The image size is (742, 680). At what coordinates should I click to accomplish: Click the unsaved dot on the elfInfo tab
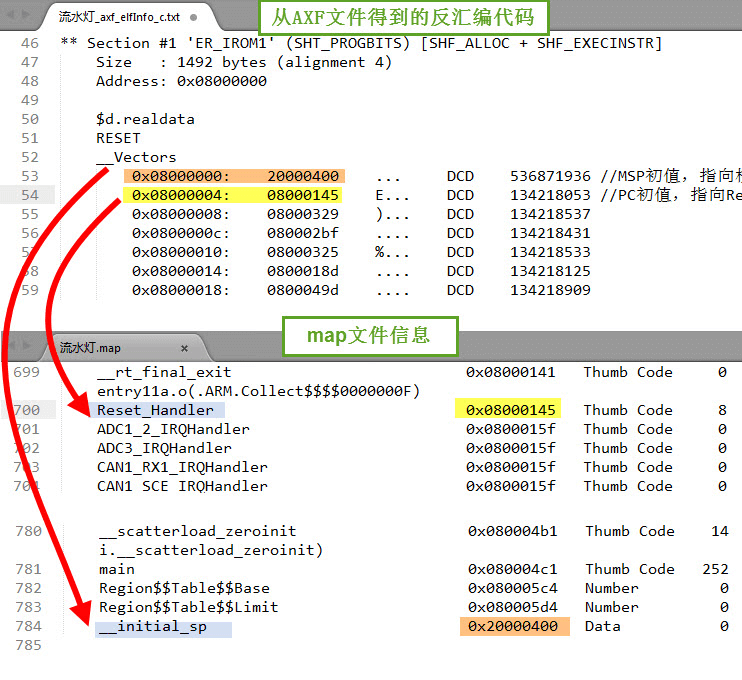click(x=194, y=17)
